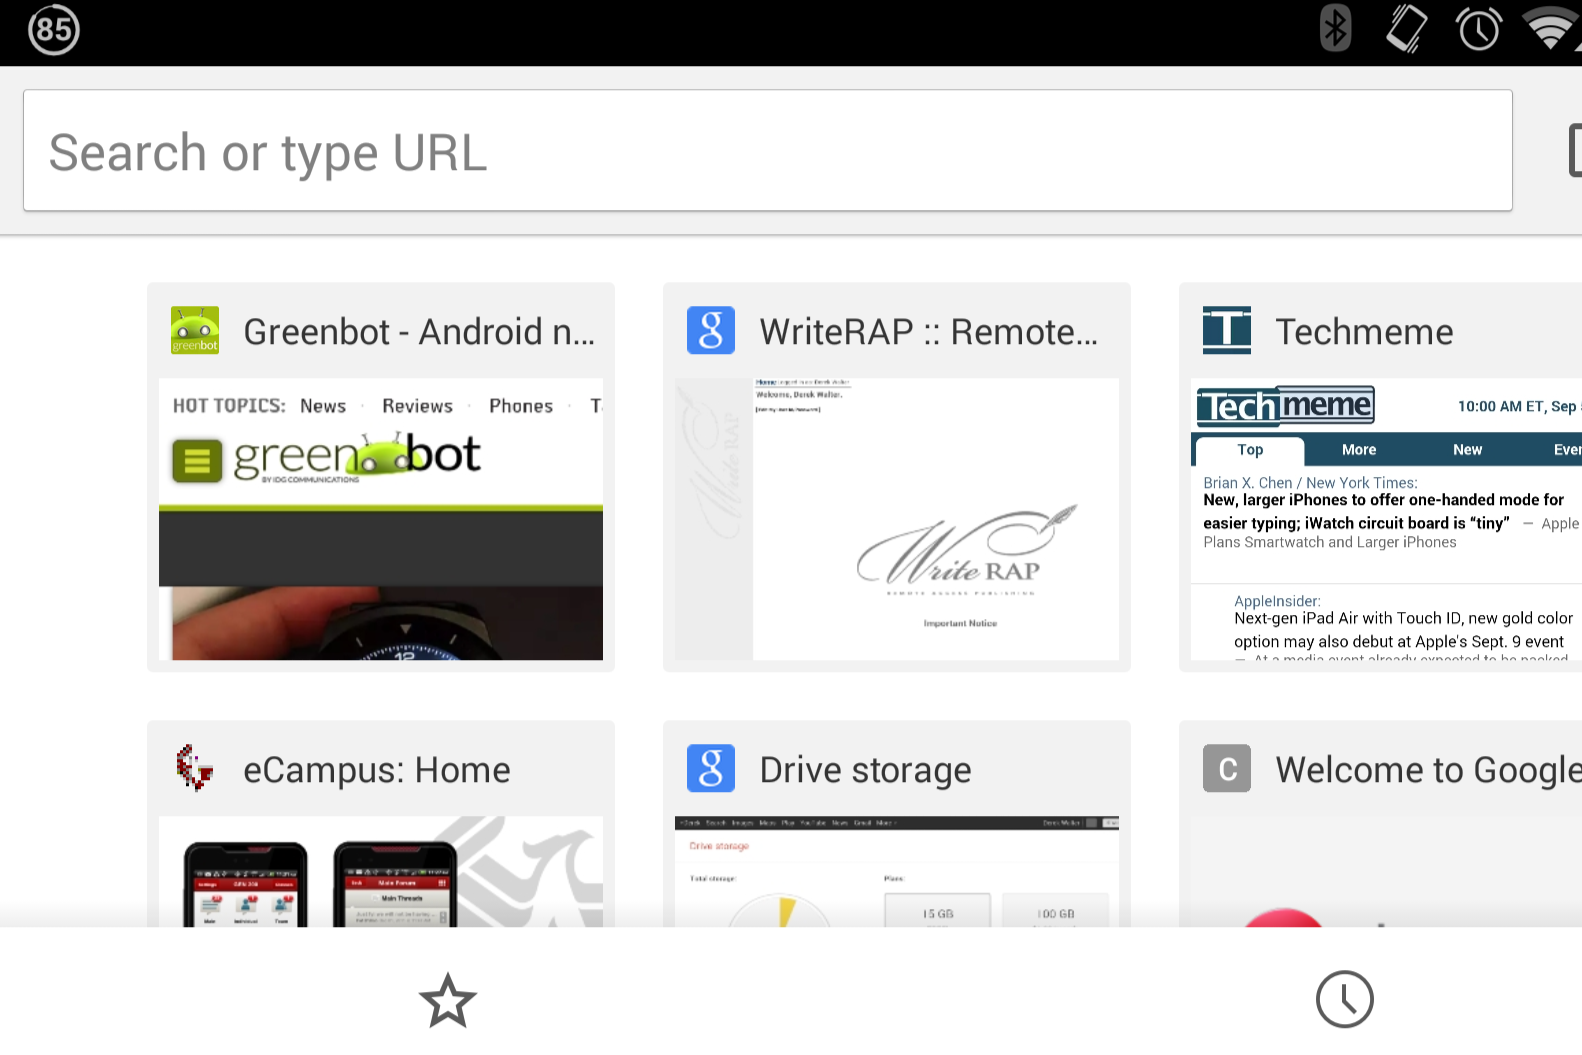Tap the greenbot logo in preview
The height and width of the screenshot is (1055, 1582).
(x=357, y=457)
